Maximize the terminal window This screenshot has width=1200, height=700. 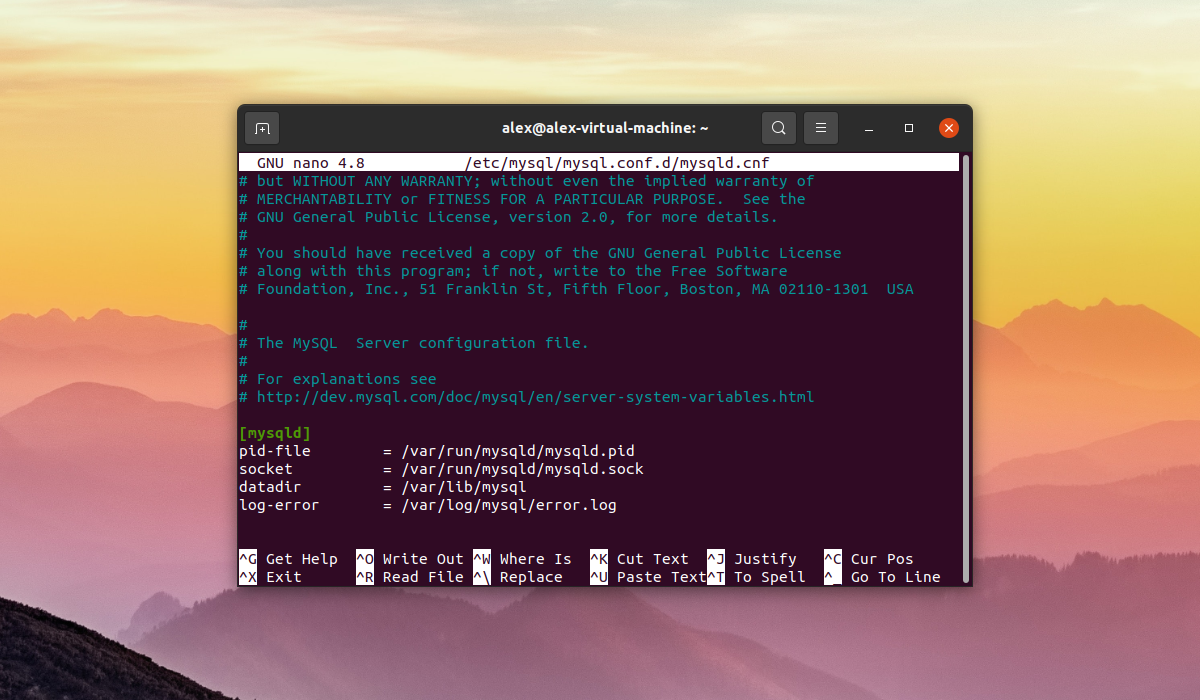[909, 128]
